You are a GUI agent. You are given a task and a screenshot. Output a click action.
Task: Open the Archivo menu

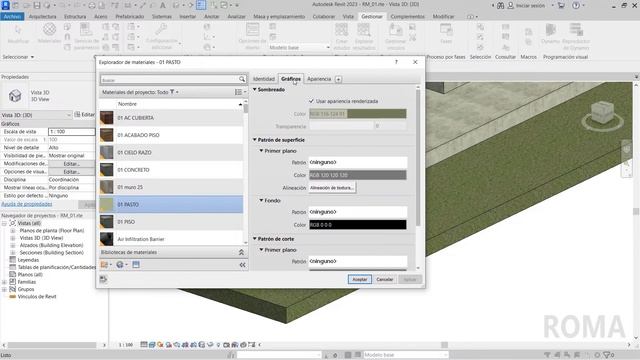pyautogui.click(x=12, y=16)
